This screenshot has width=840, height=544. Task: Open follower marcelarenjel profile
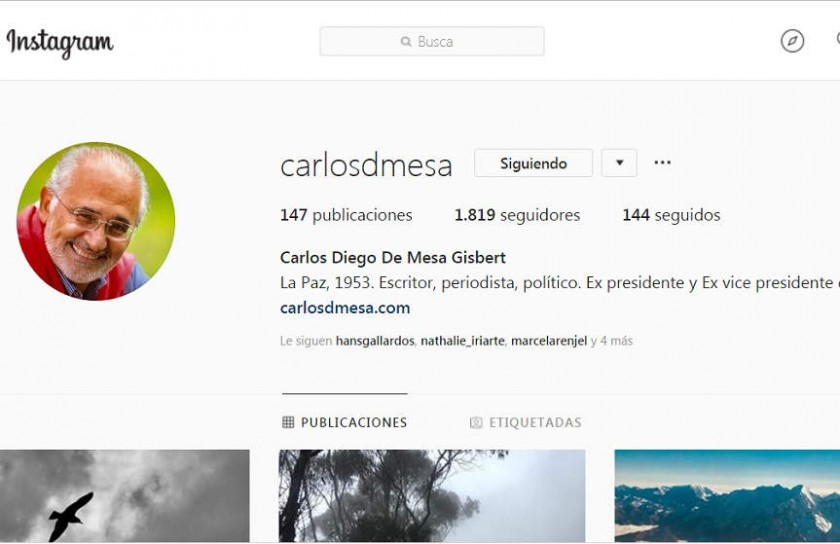(549, 341)
